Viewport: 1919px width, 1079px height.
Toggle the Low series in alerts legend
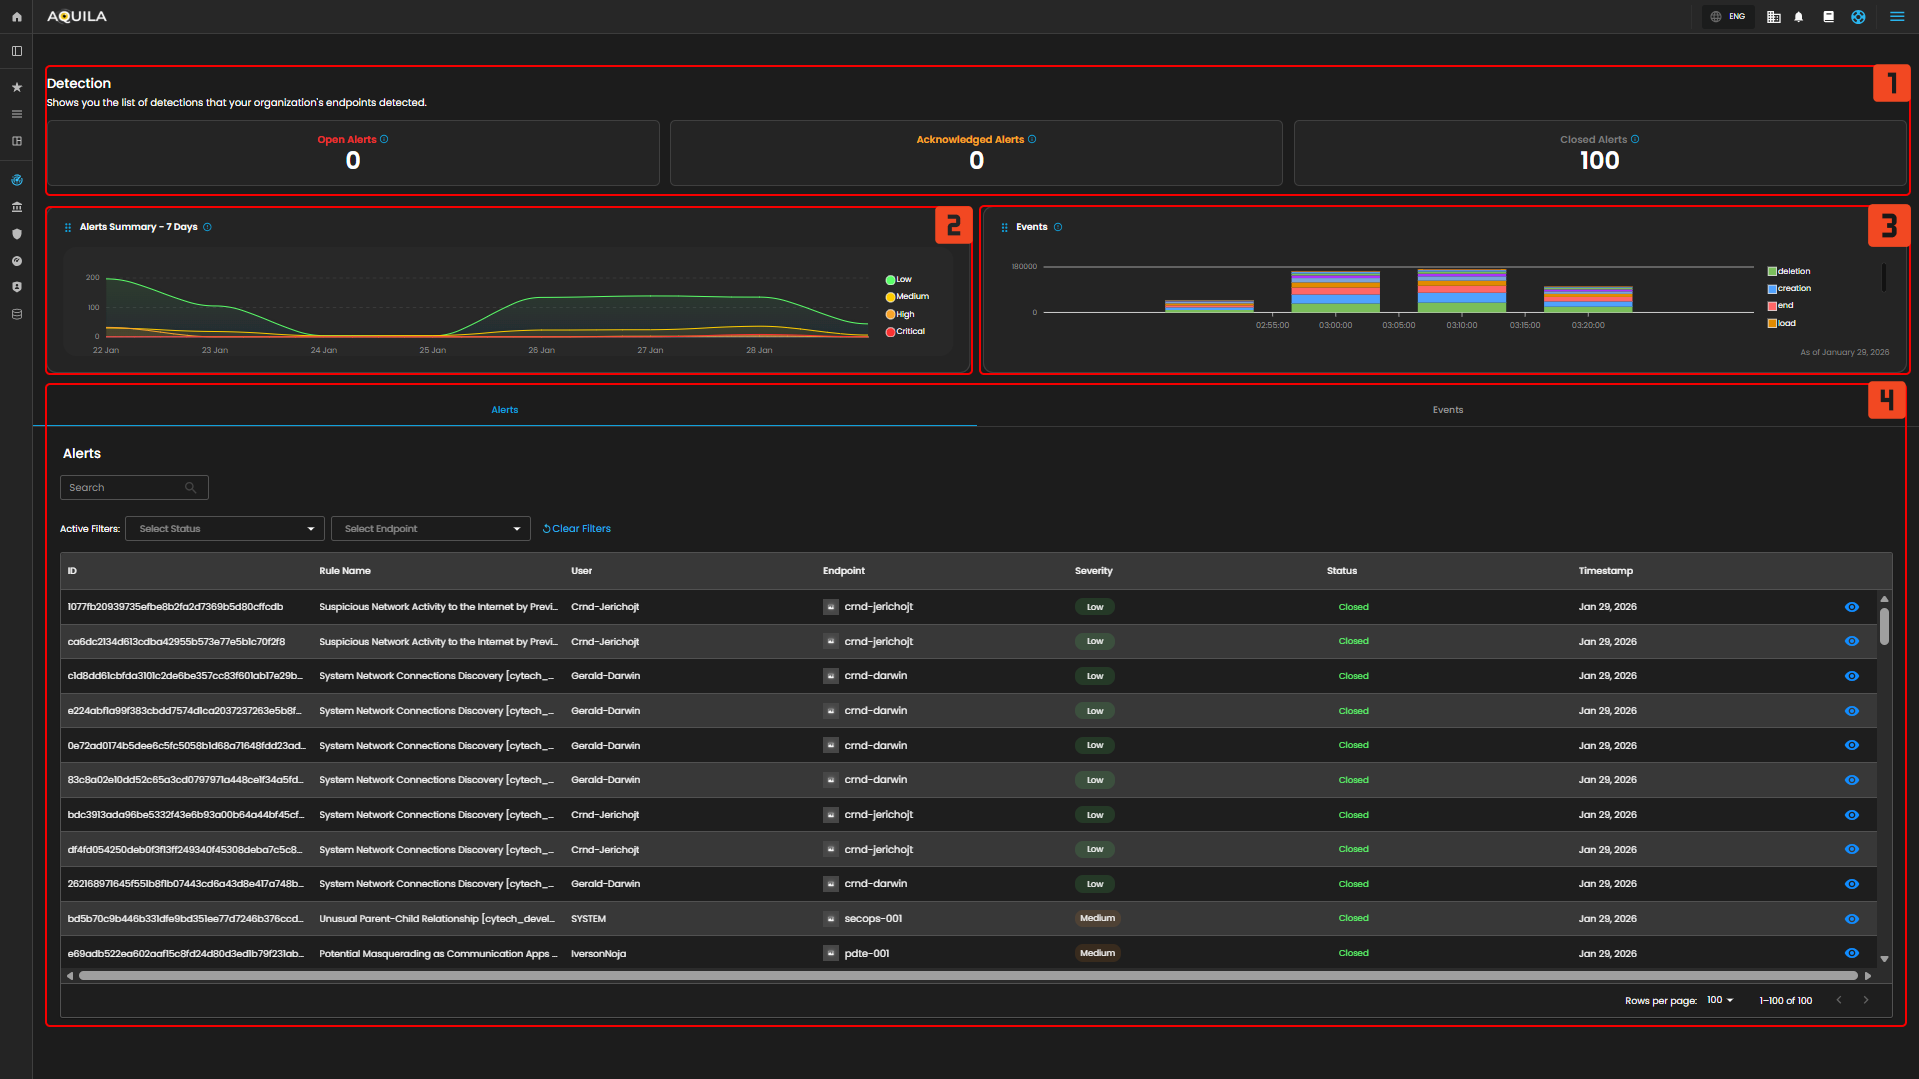898,280
